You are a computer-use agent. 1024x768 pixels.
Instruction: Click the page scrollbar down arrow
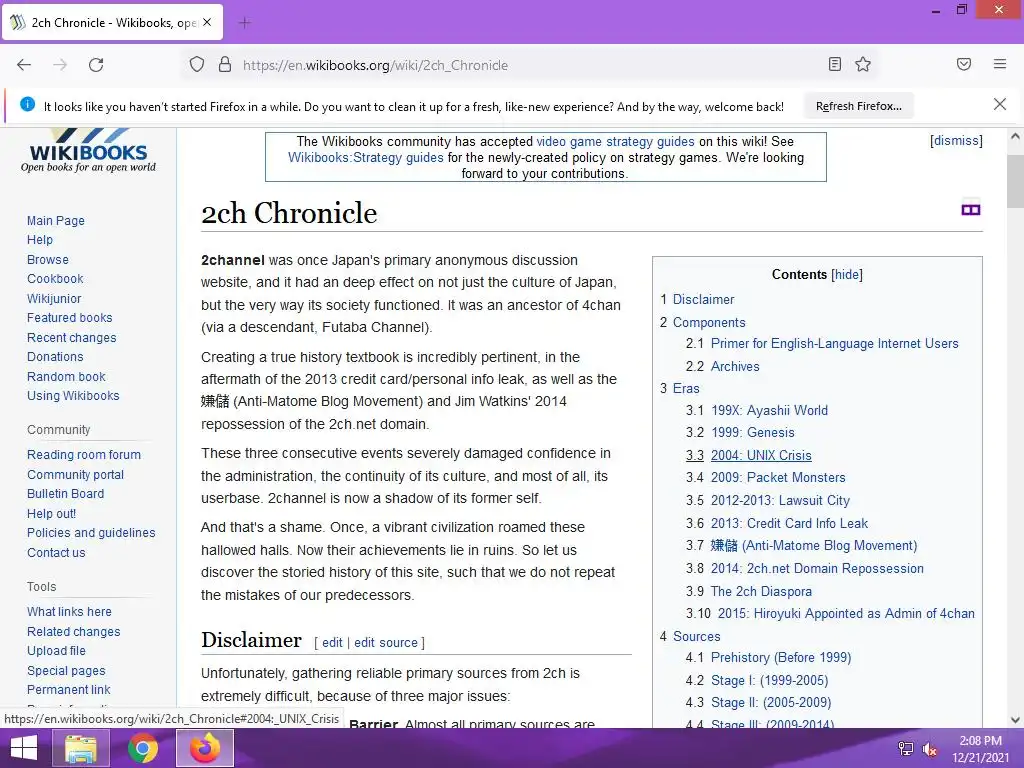1015,720
